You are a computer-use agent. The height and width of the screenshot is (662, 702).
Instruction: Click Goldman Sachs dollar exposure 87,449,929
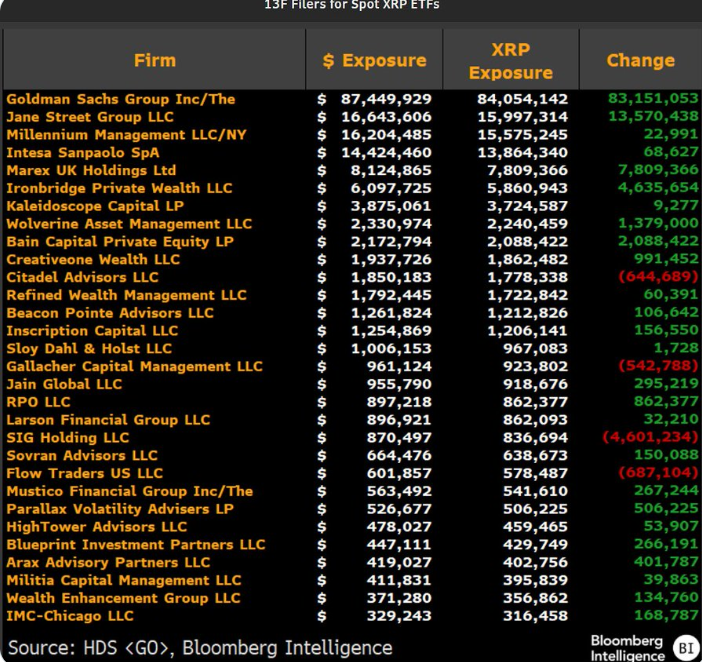point(386,99)
